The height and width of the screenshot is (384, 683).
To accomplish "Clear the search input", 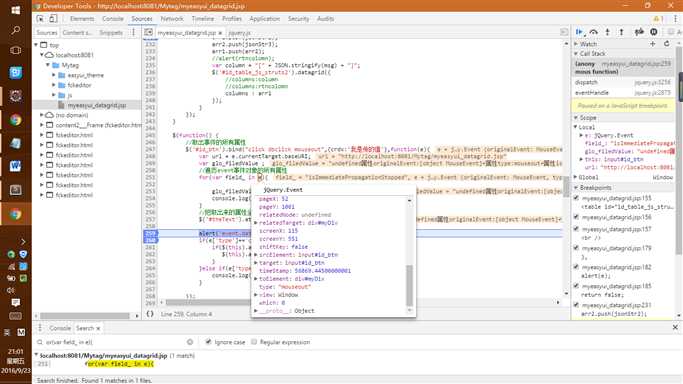I will pos(190,342).
